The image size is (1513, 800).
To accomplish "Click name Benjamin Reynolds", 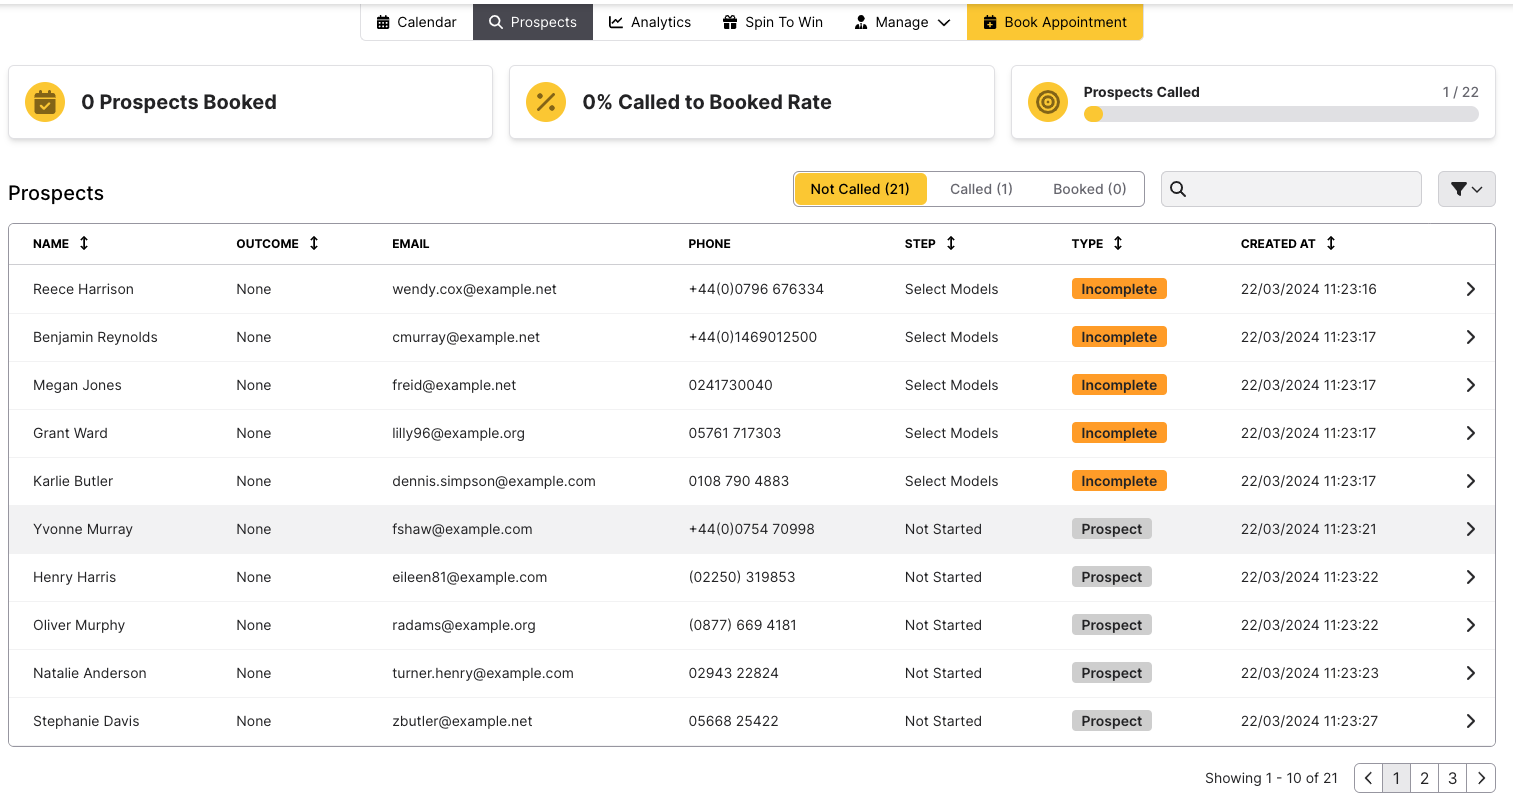I will tap(95, 337).
